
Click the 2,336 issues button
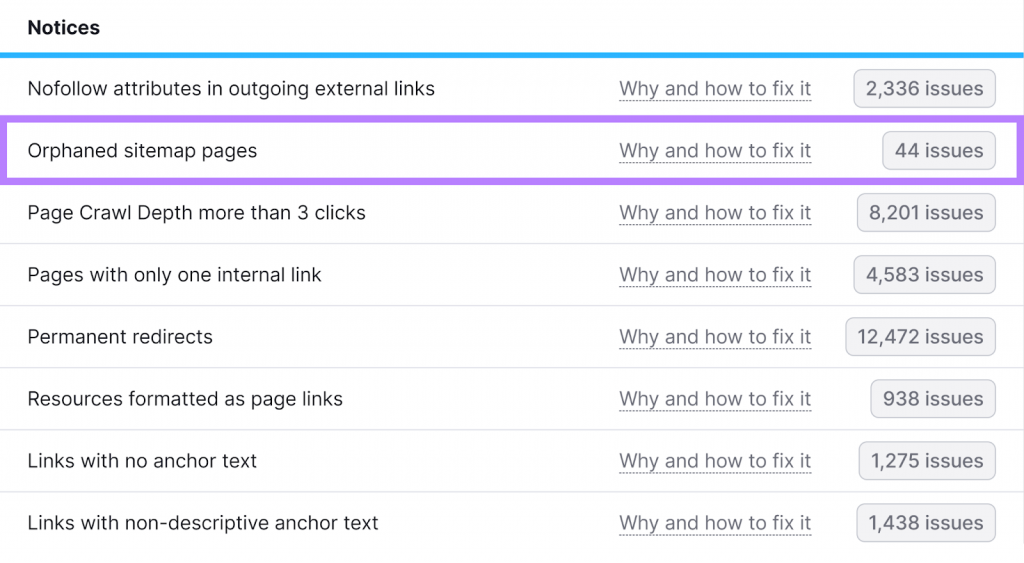point(924,89)
